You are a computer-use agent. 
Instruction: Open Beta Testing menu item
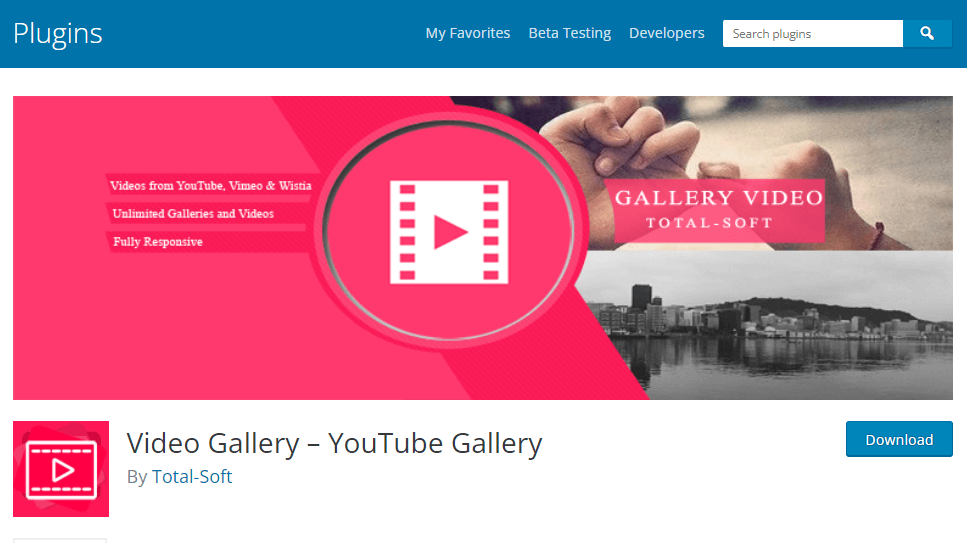[570, 33]
